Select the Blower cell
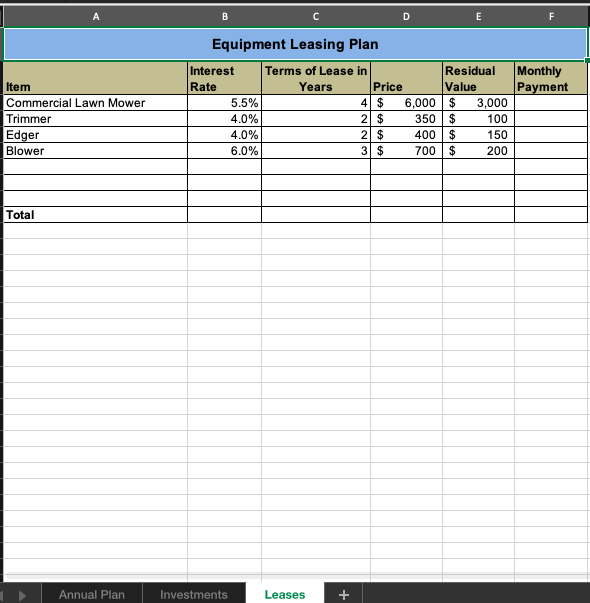 coord(95,151)
